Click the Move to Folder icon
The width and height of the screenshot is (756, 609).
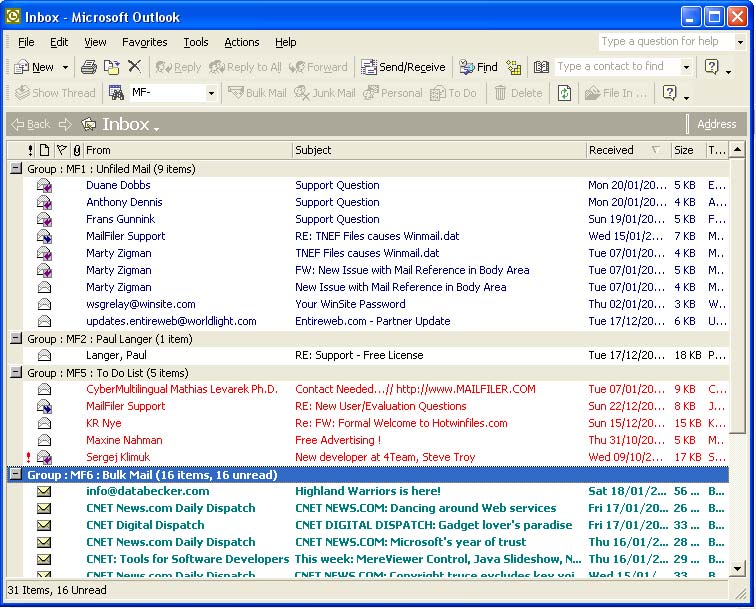[x=112, y=67]
